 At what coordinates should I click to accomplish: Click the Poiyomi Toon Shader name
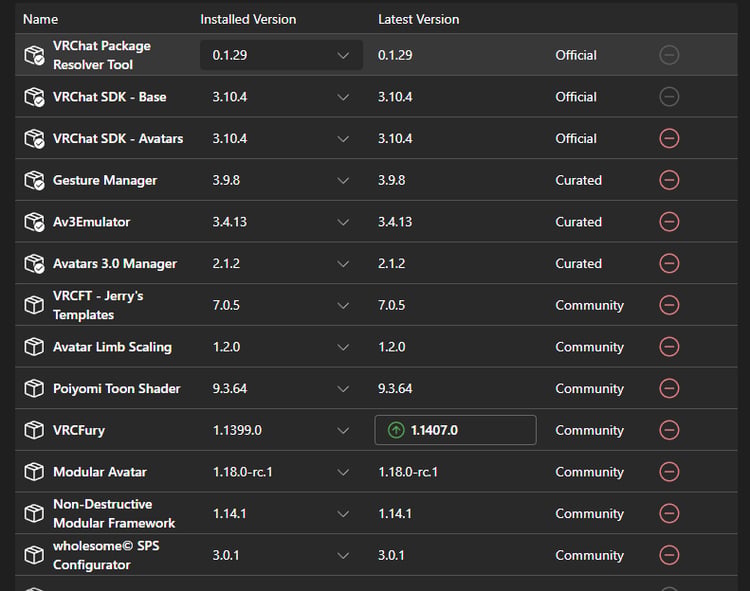coord(117,388)
